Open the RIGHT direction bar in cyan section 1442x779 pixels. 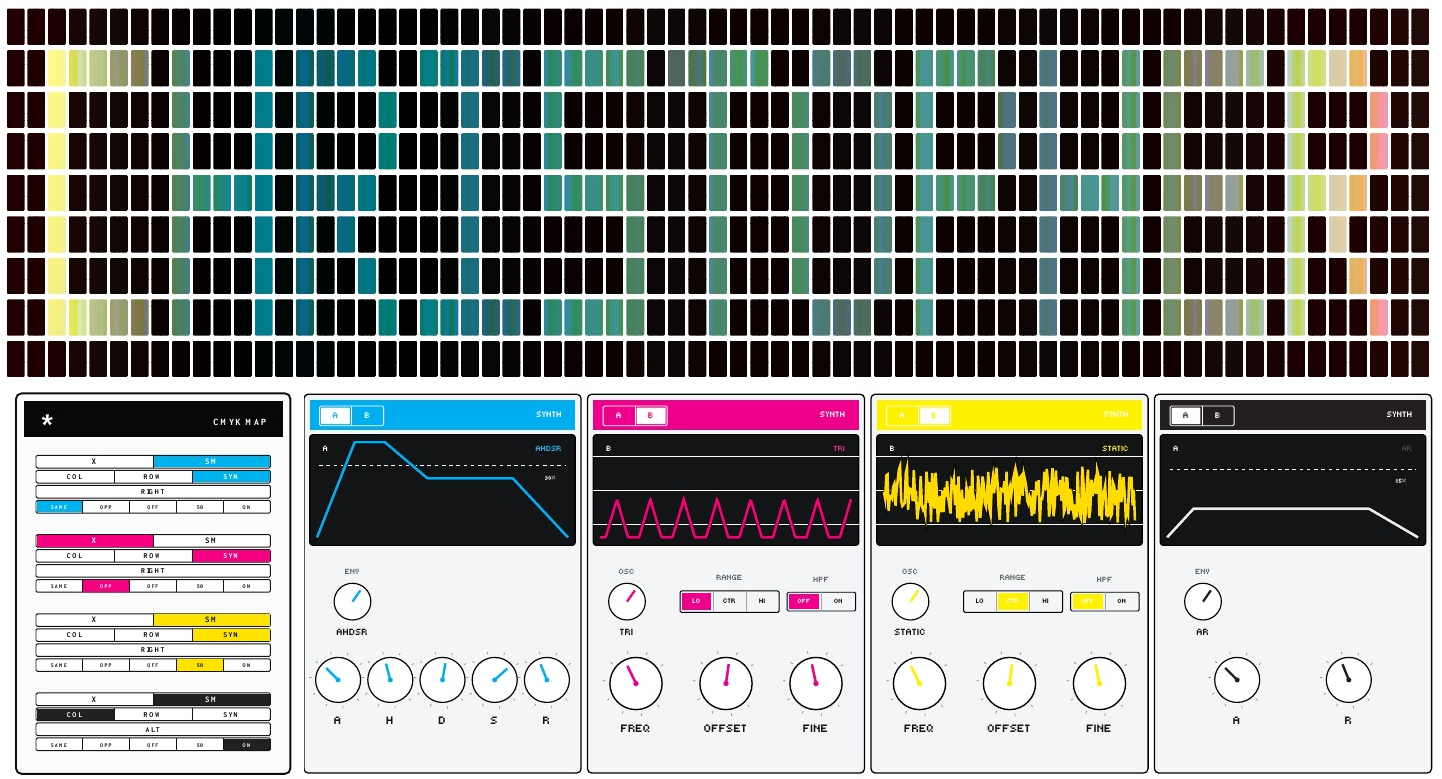tap(153, 492)
